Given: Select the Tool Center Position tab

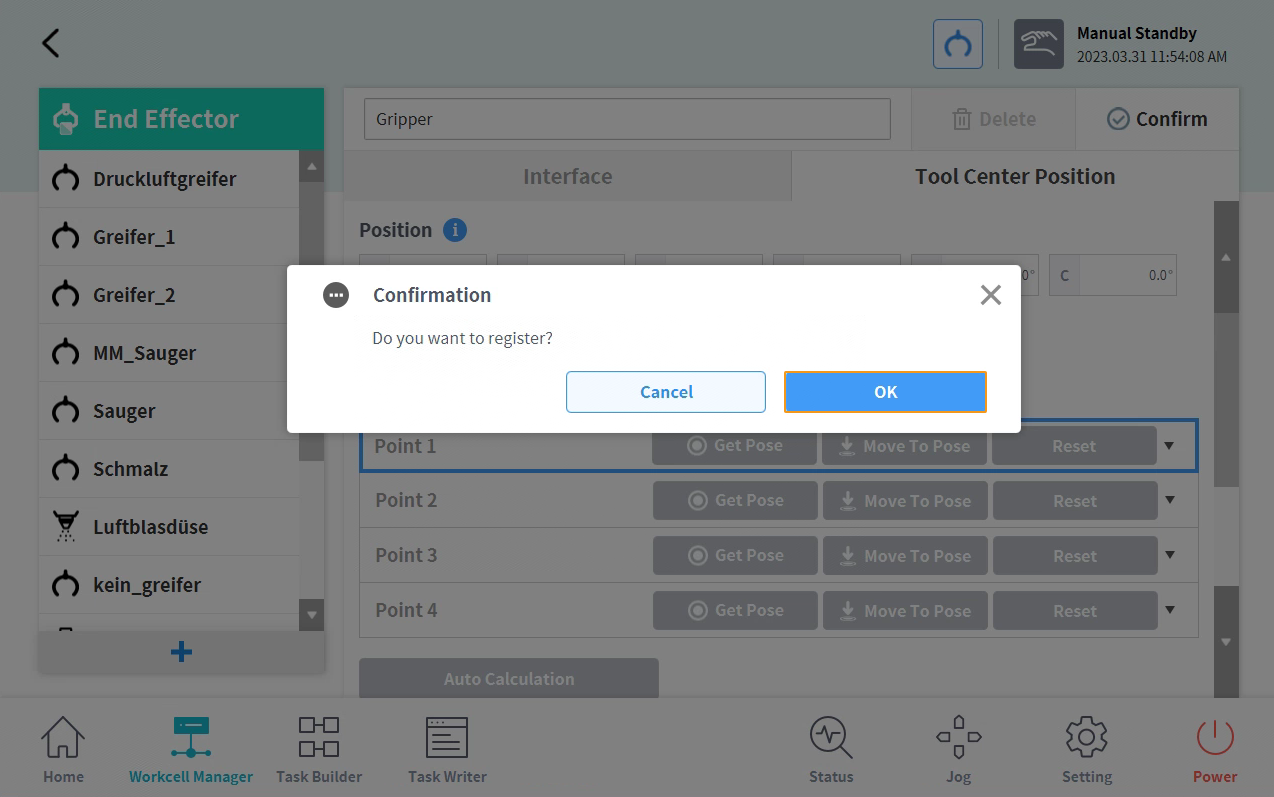Looking at the screenshot, I should point(1014,177).
